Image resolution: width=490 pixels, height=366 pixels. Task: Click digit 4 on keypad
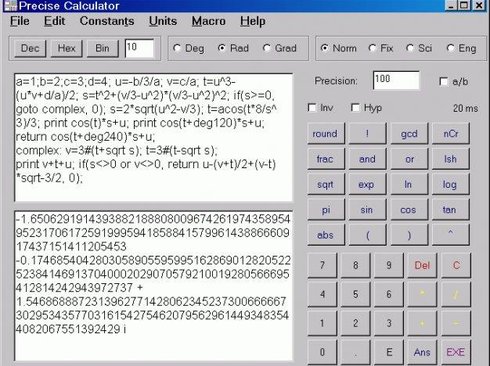click(x=322, y=294)
